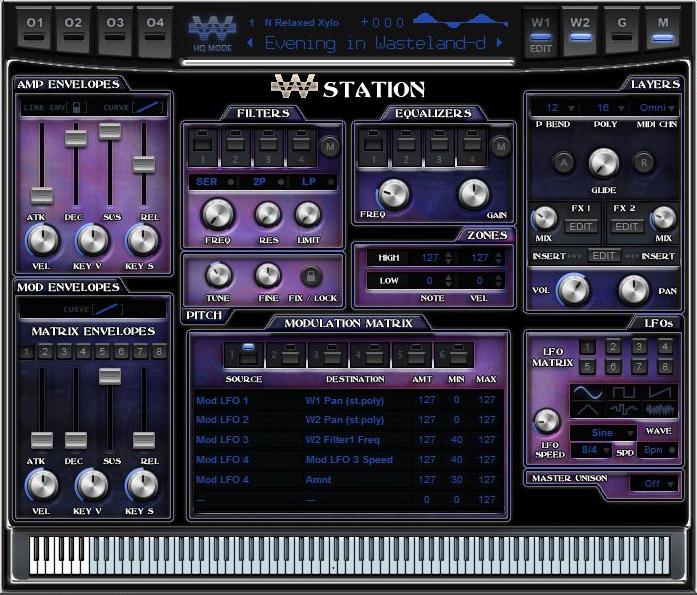Click the amp envelope SUS slider handle
This screenshot has height=595, width=697.
[110, 131]
